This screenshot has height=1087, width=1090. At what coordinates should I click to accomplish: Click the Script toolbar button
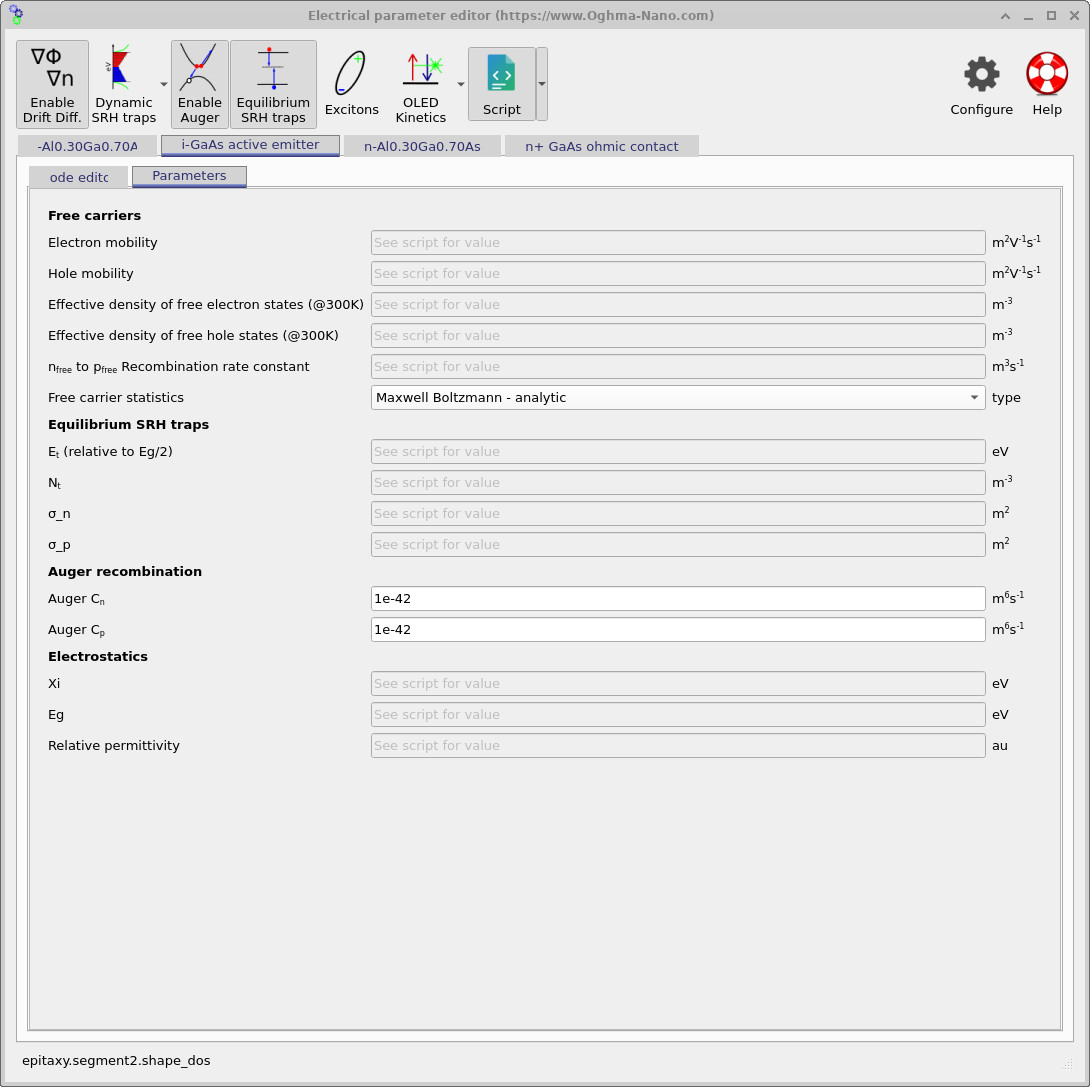coord(502,84)
